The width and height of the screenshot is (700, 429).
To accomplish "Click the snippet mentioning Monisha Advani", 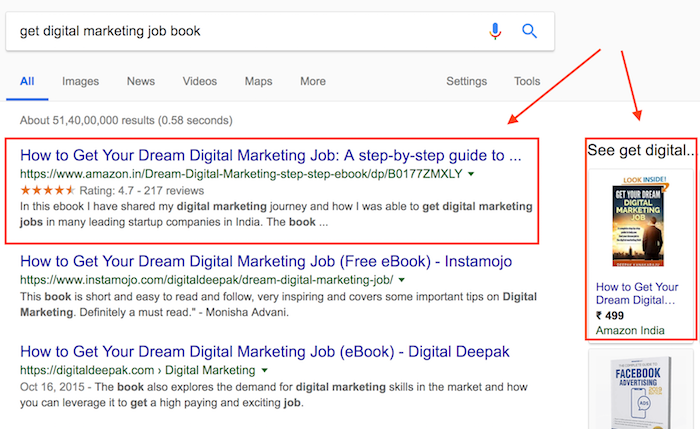I will tap(279, 304).
